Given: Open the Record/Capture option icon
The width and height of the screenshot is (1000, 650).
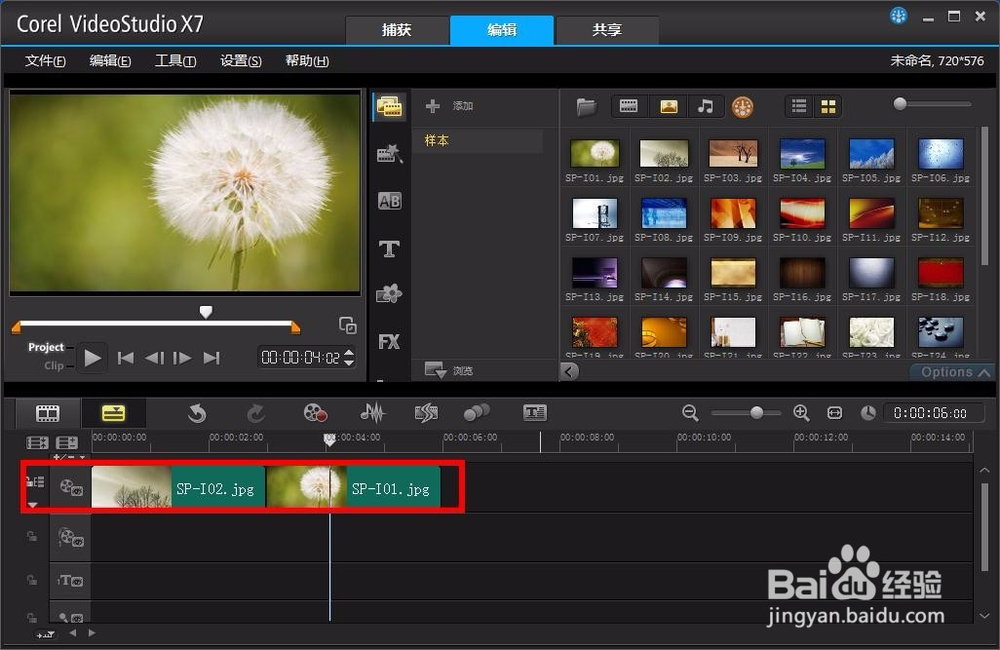Looking at the screenshot, I should point(315,413).
